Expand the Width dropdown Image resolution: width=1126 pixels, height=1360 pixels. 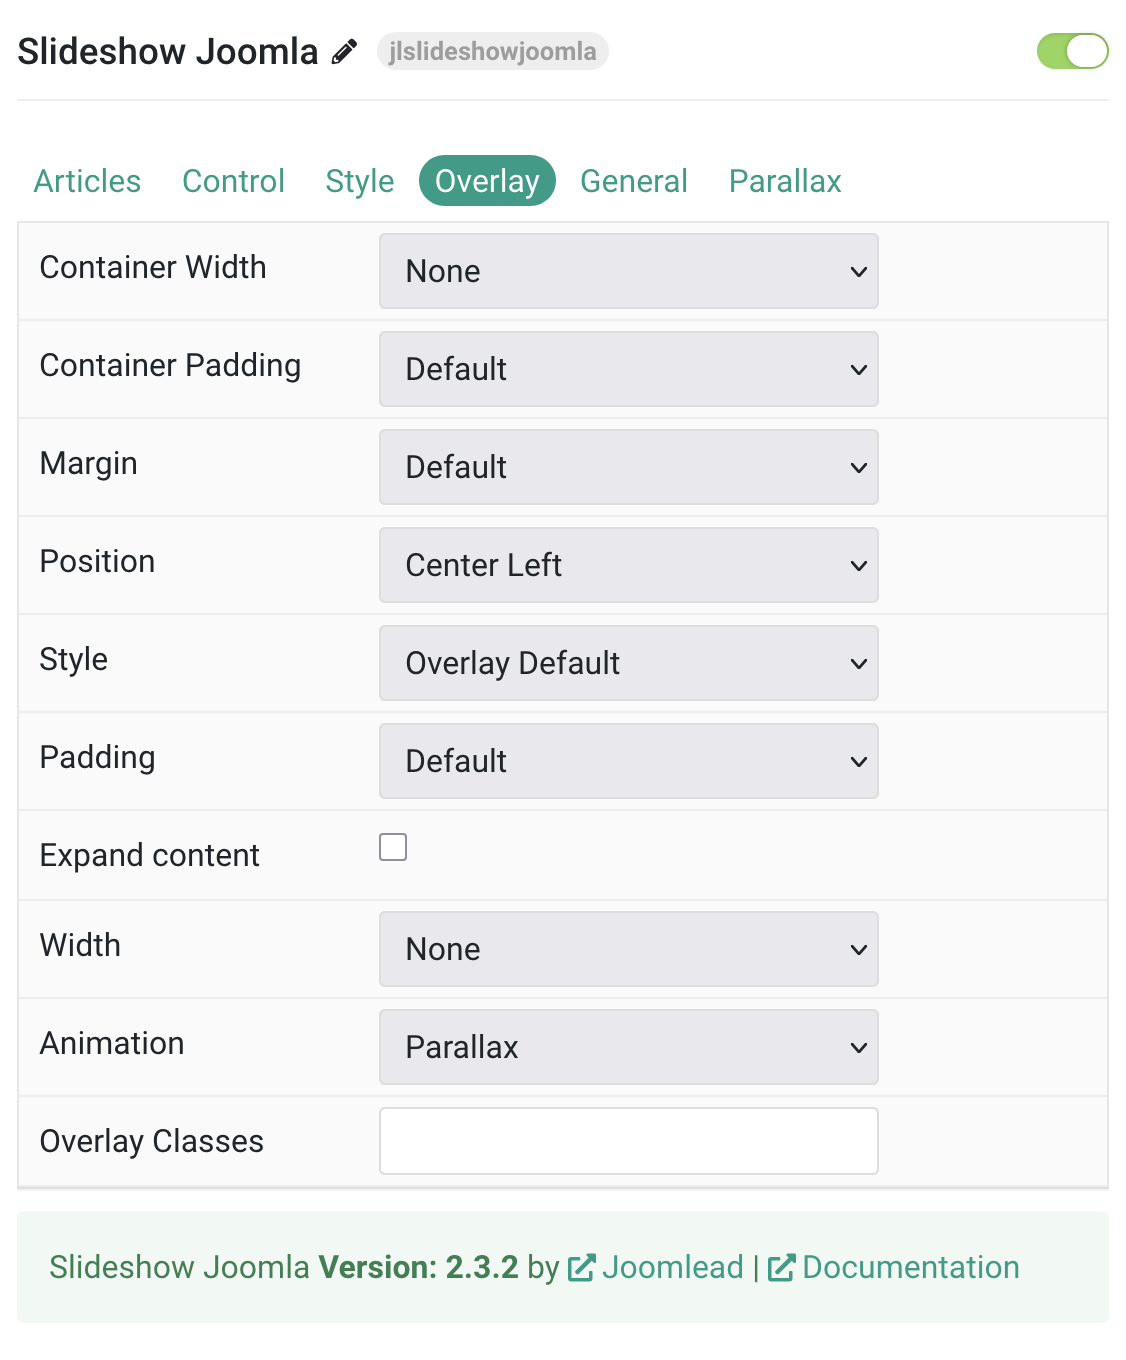(628, 949)
